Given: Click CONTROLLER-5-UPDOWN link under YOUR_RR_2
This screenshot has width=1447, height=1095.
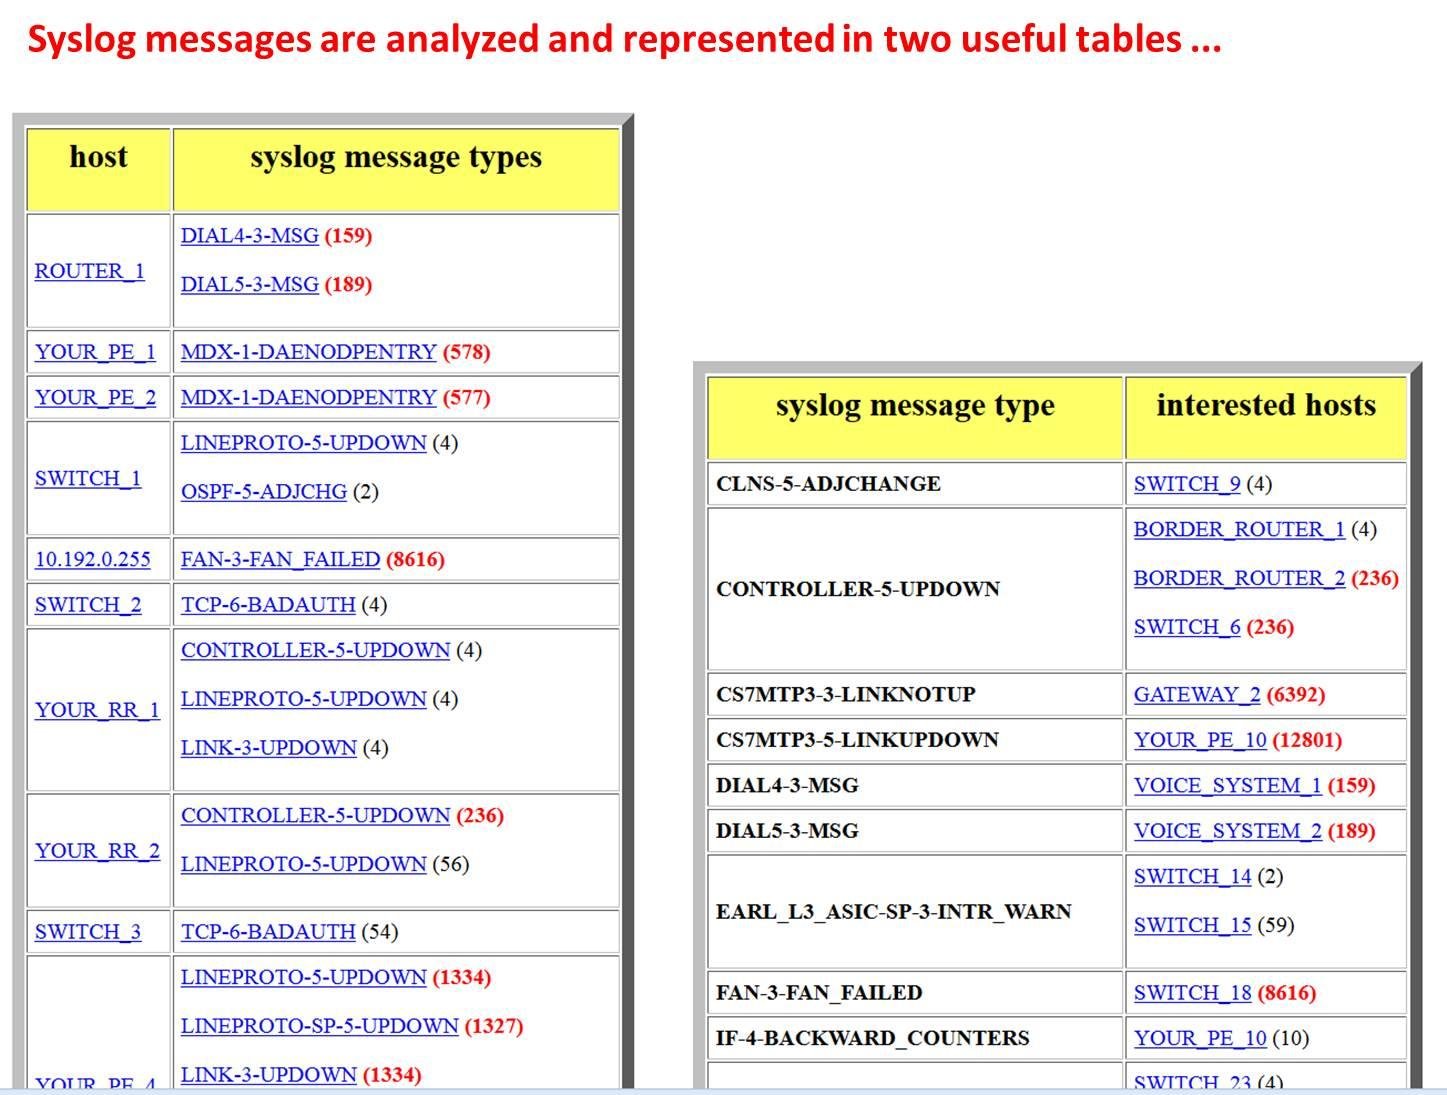Looking at the screenshot, I should point(314,815).
